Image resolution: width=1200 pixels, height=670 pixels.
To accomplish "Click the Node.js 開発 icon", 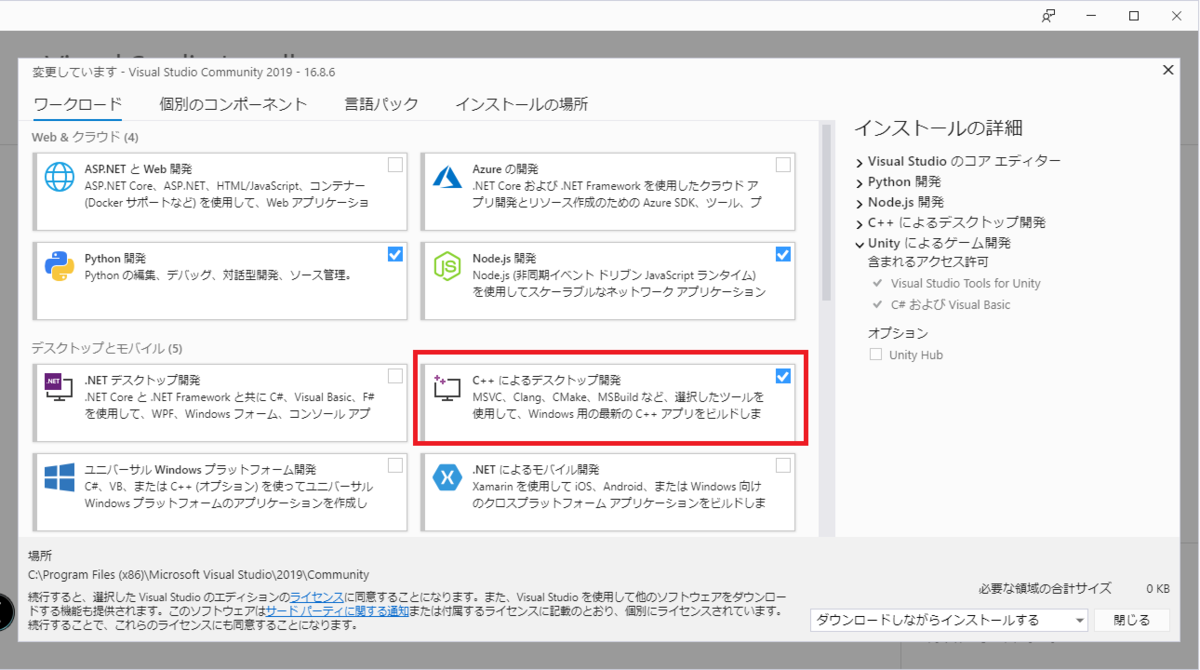I will tap(449, 266).
